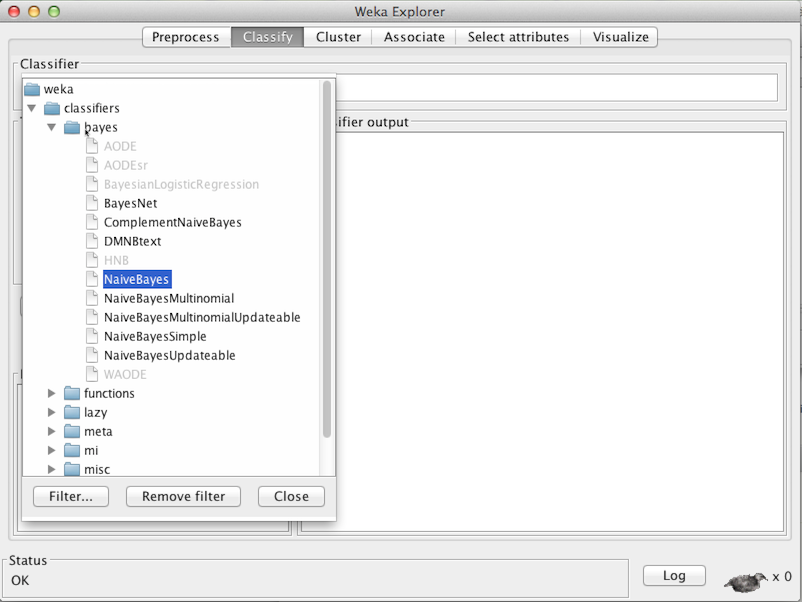802x602 pixels.
Task: Open the Select attributes tab
Action: [518, 37]
